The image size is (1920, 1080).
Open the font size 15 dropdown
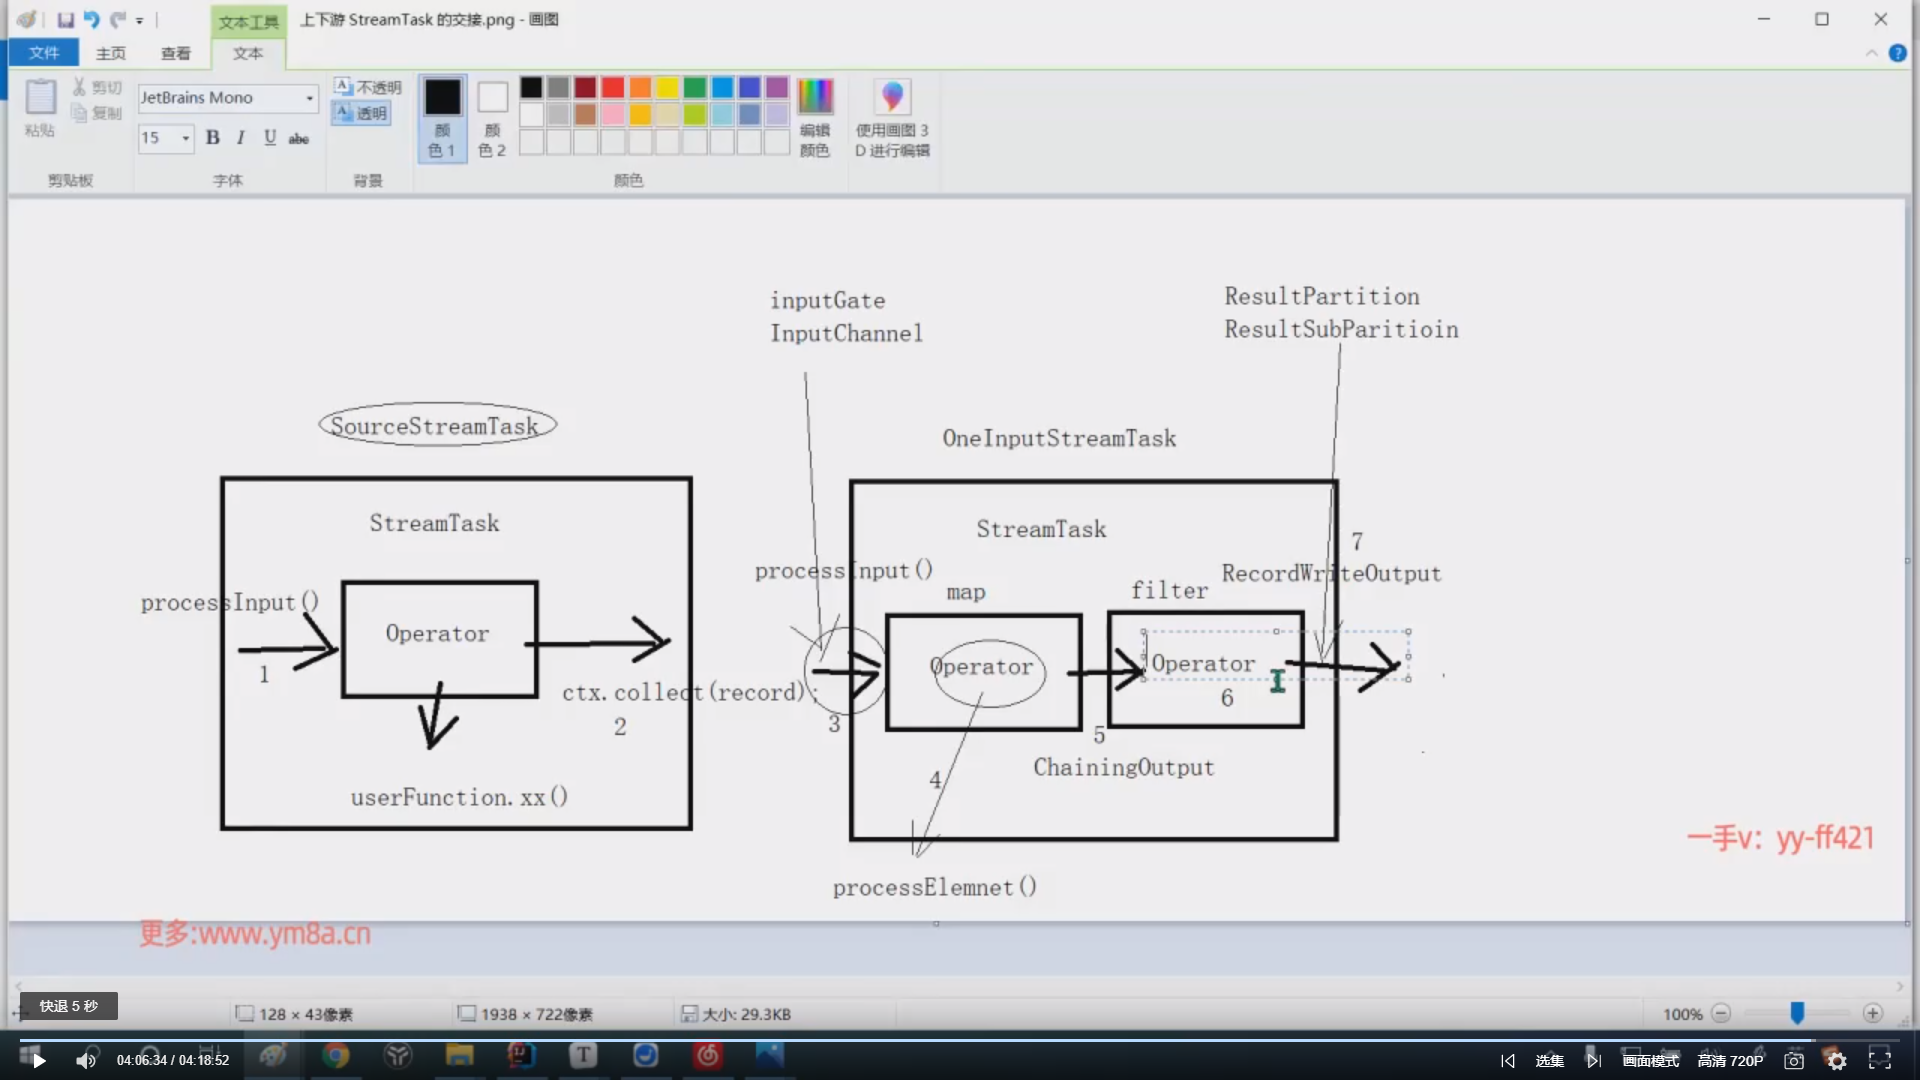coord(186,138)
